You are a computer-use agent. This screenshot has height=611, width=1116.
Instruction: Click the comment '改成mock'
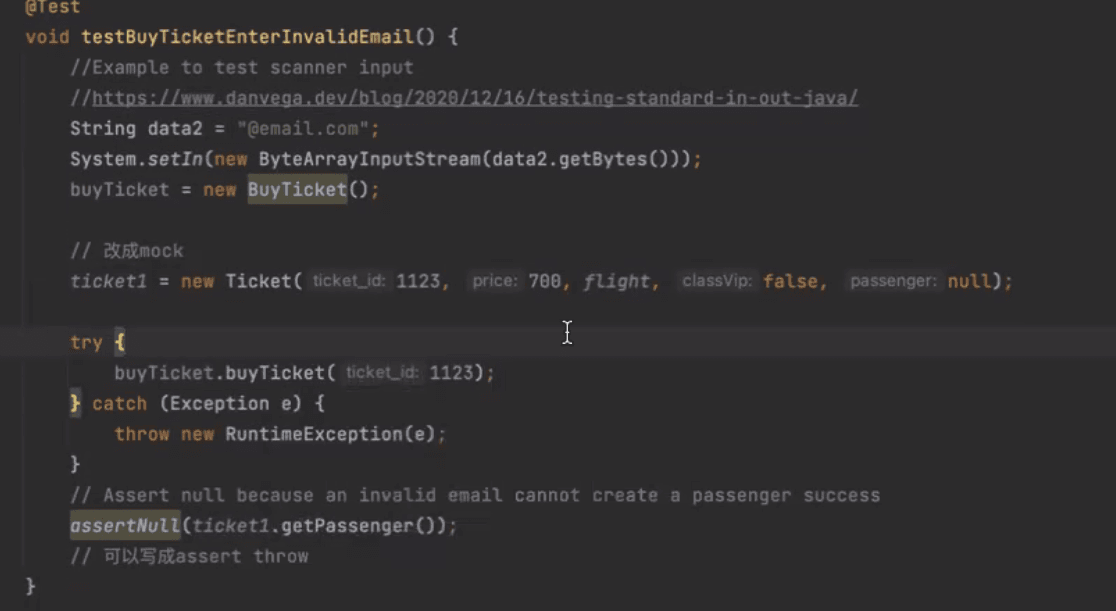point(127,251)
